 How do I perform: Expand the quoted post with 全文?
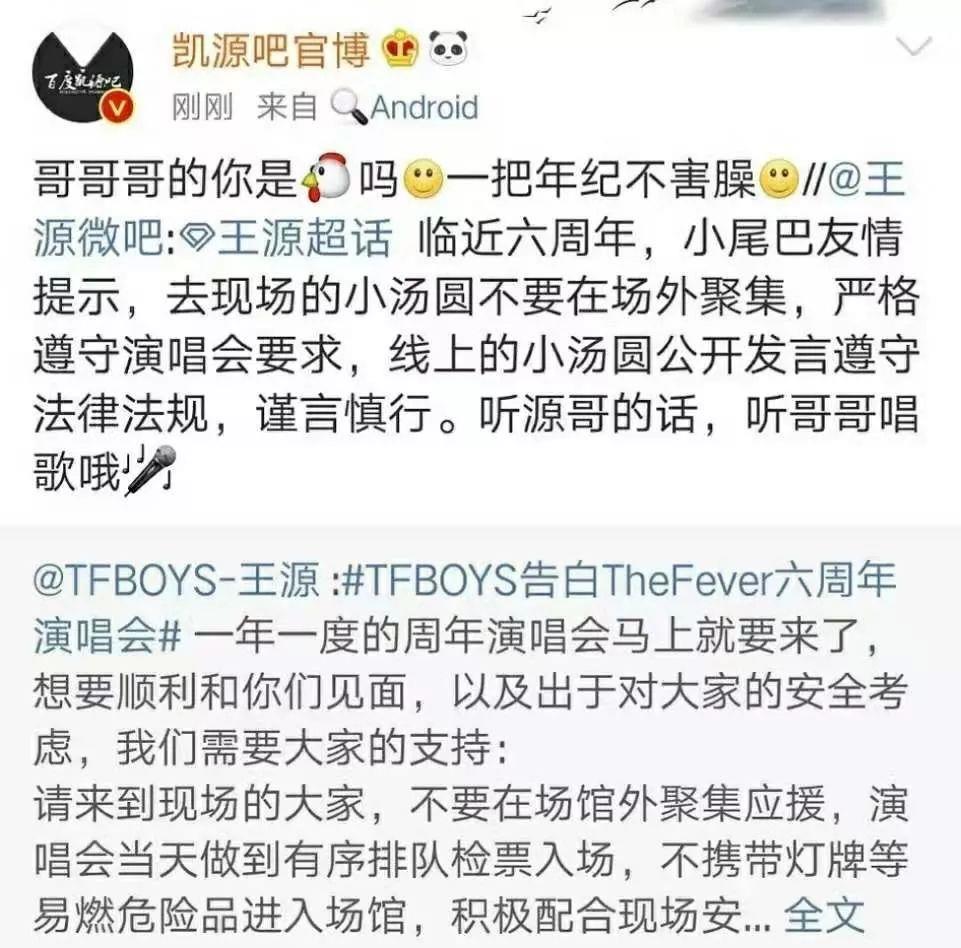tap(824, 916)
